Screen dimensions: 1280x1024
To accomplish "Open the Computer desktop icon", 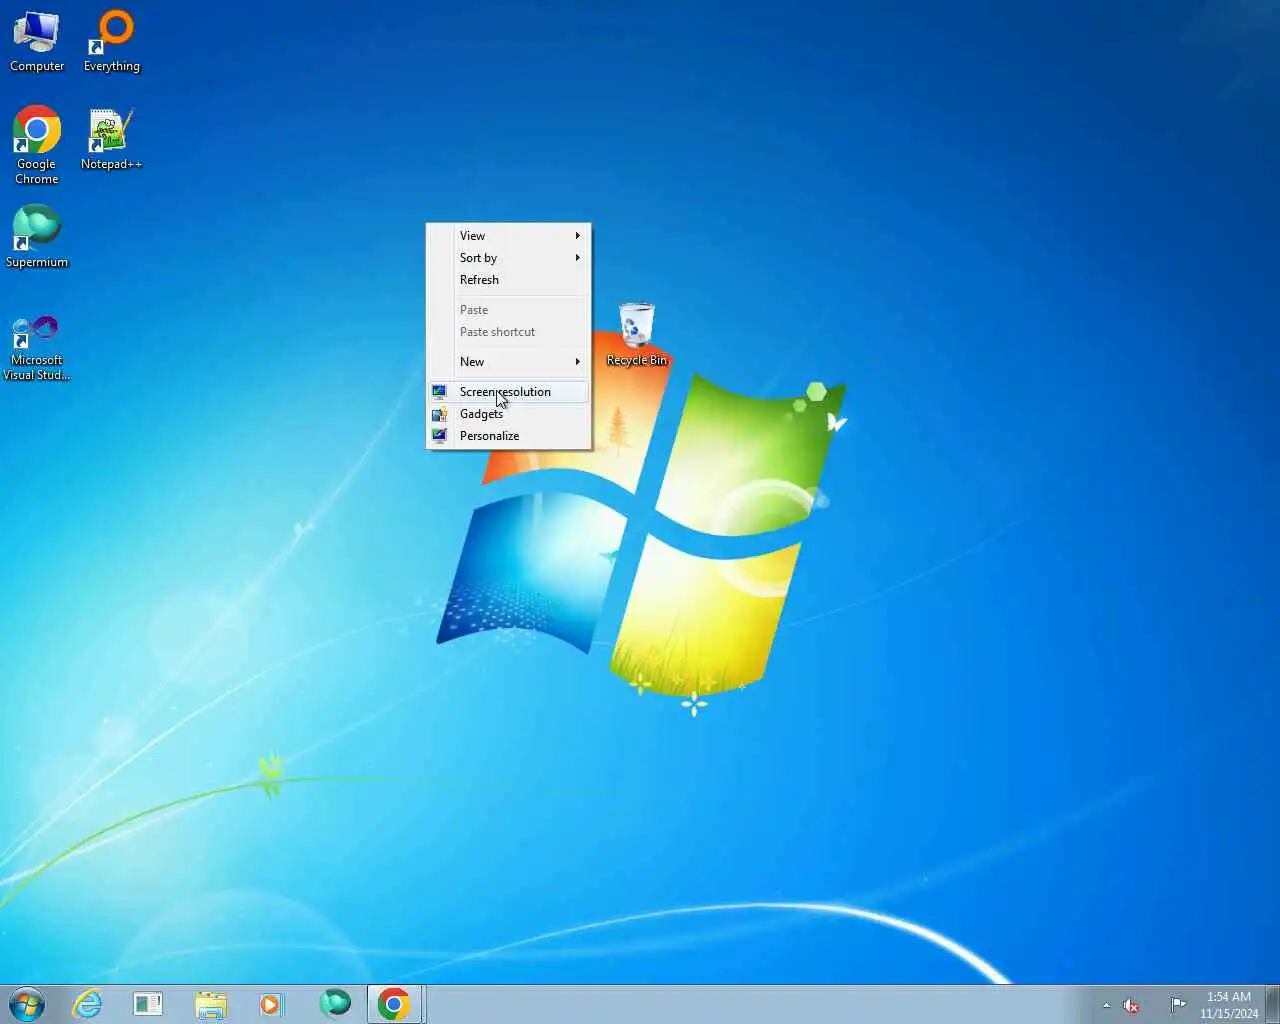I will (37, 41).
